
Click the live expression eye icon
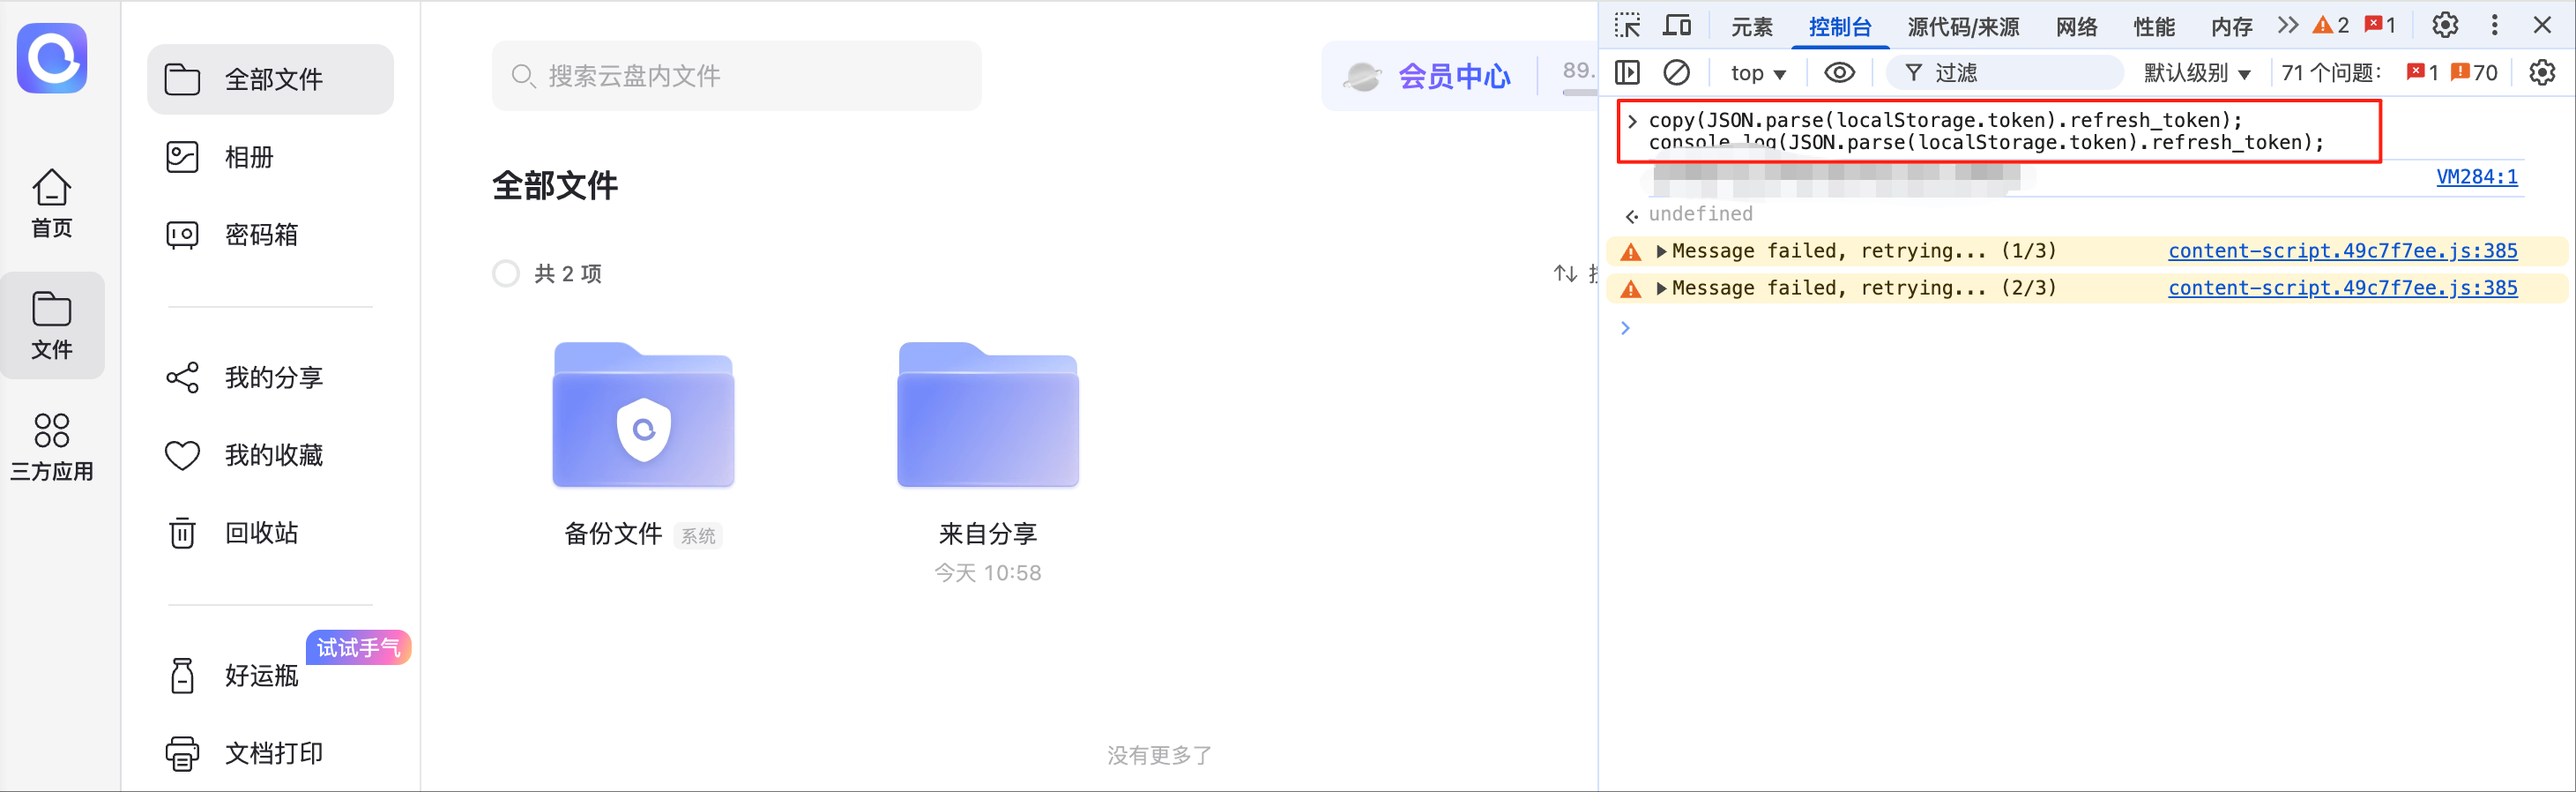tap(1839, 72)
